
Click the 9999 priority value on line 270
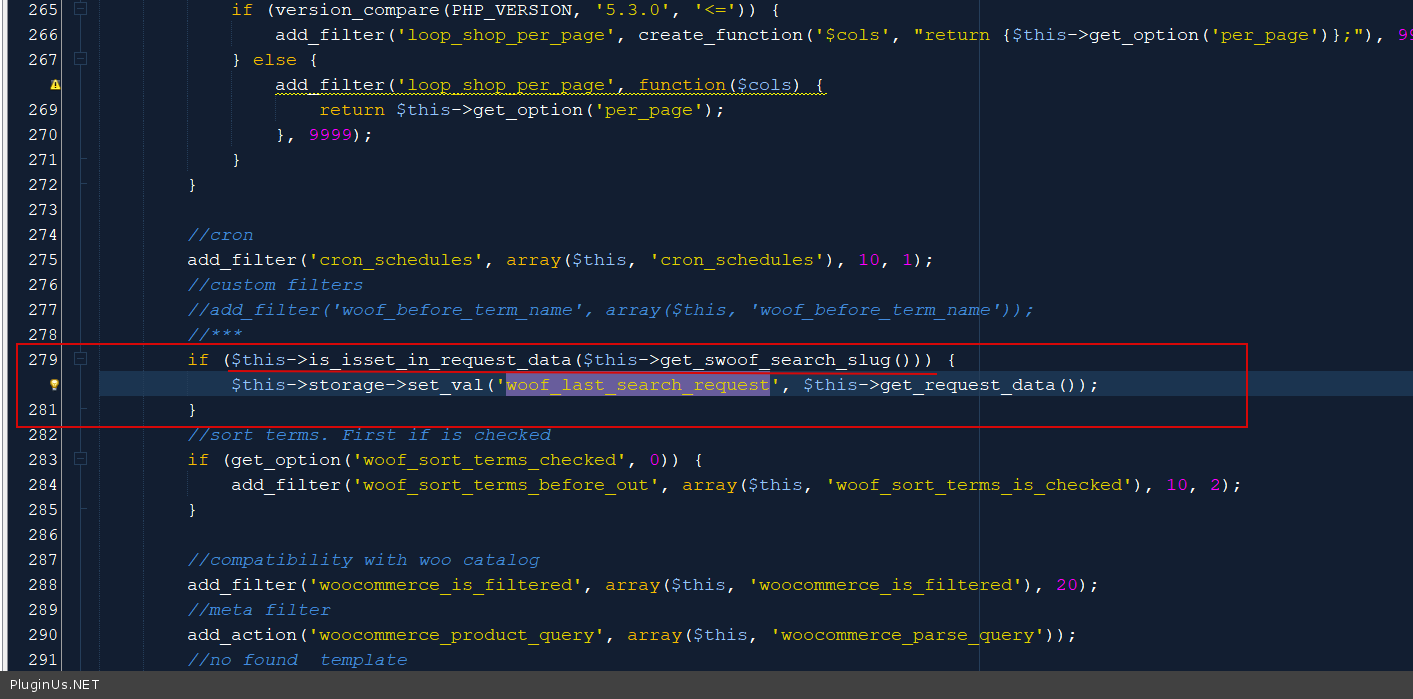[330, 135]
